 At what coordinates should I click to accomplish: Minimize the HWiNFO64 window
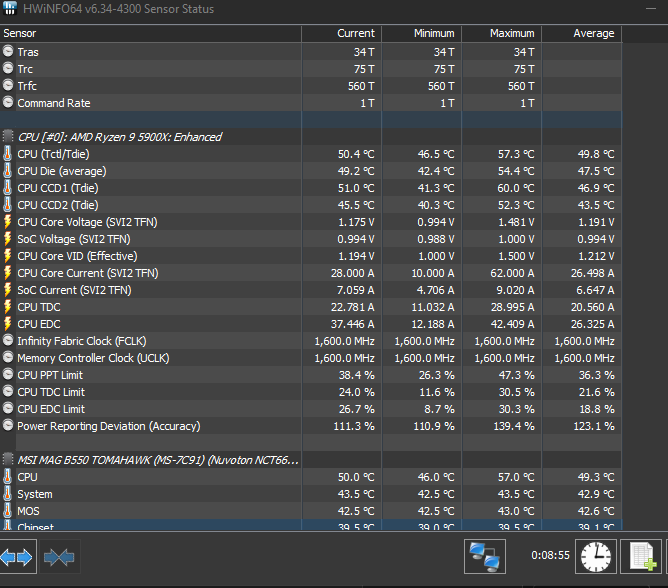(651, 9)
